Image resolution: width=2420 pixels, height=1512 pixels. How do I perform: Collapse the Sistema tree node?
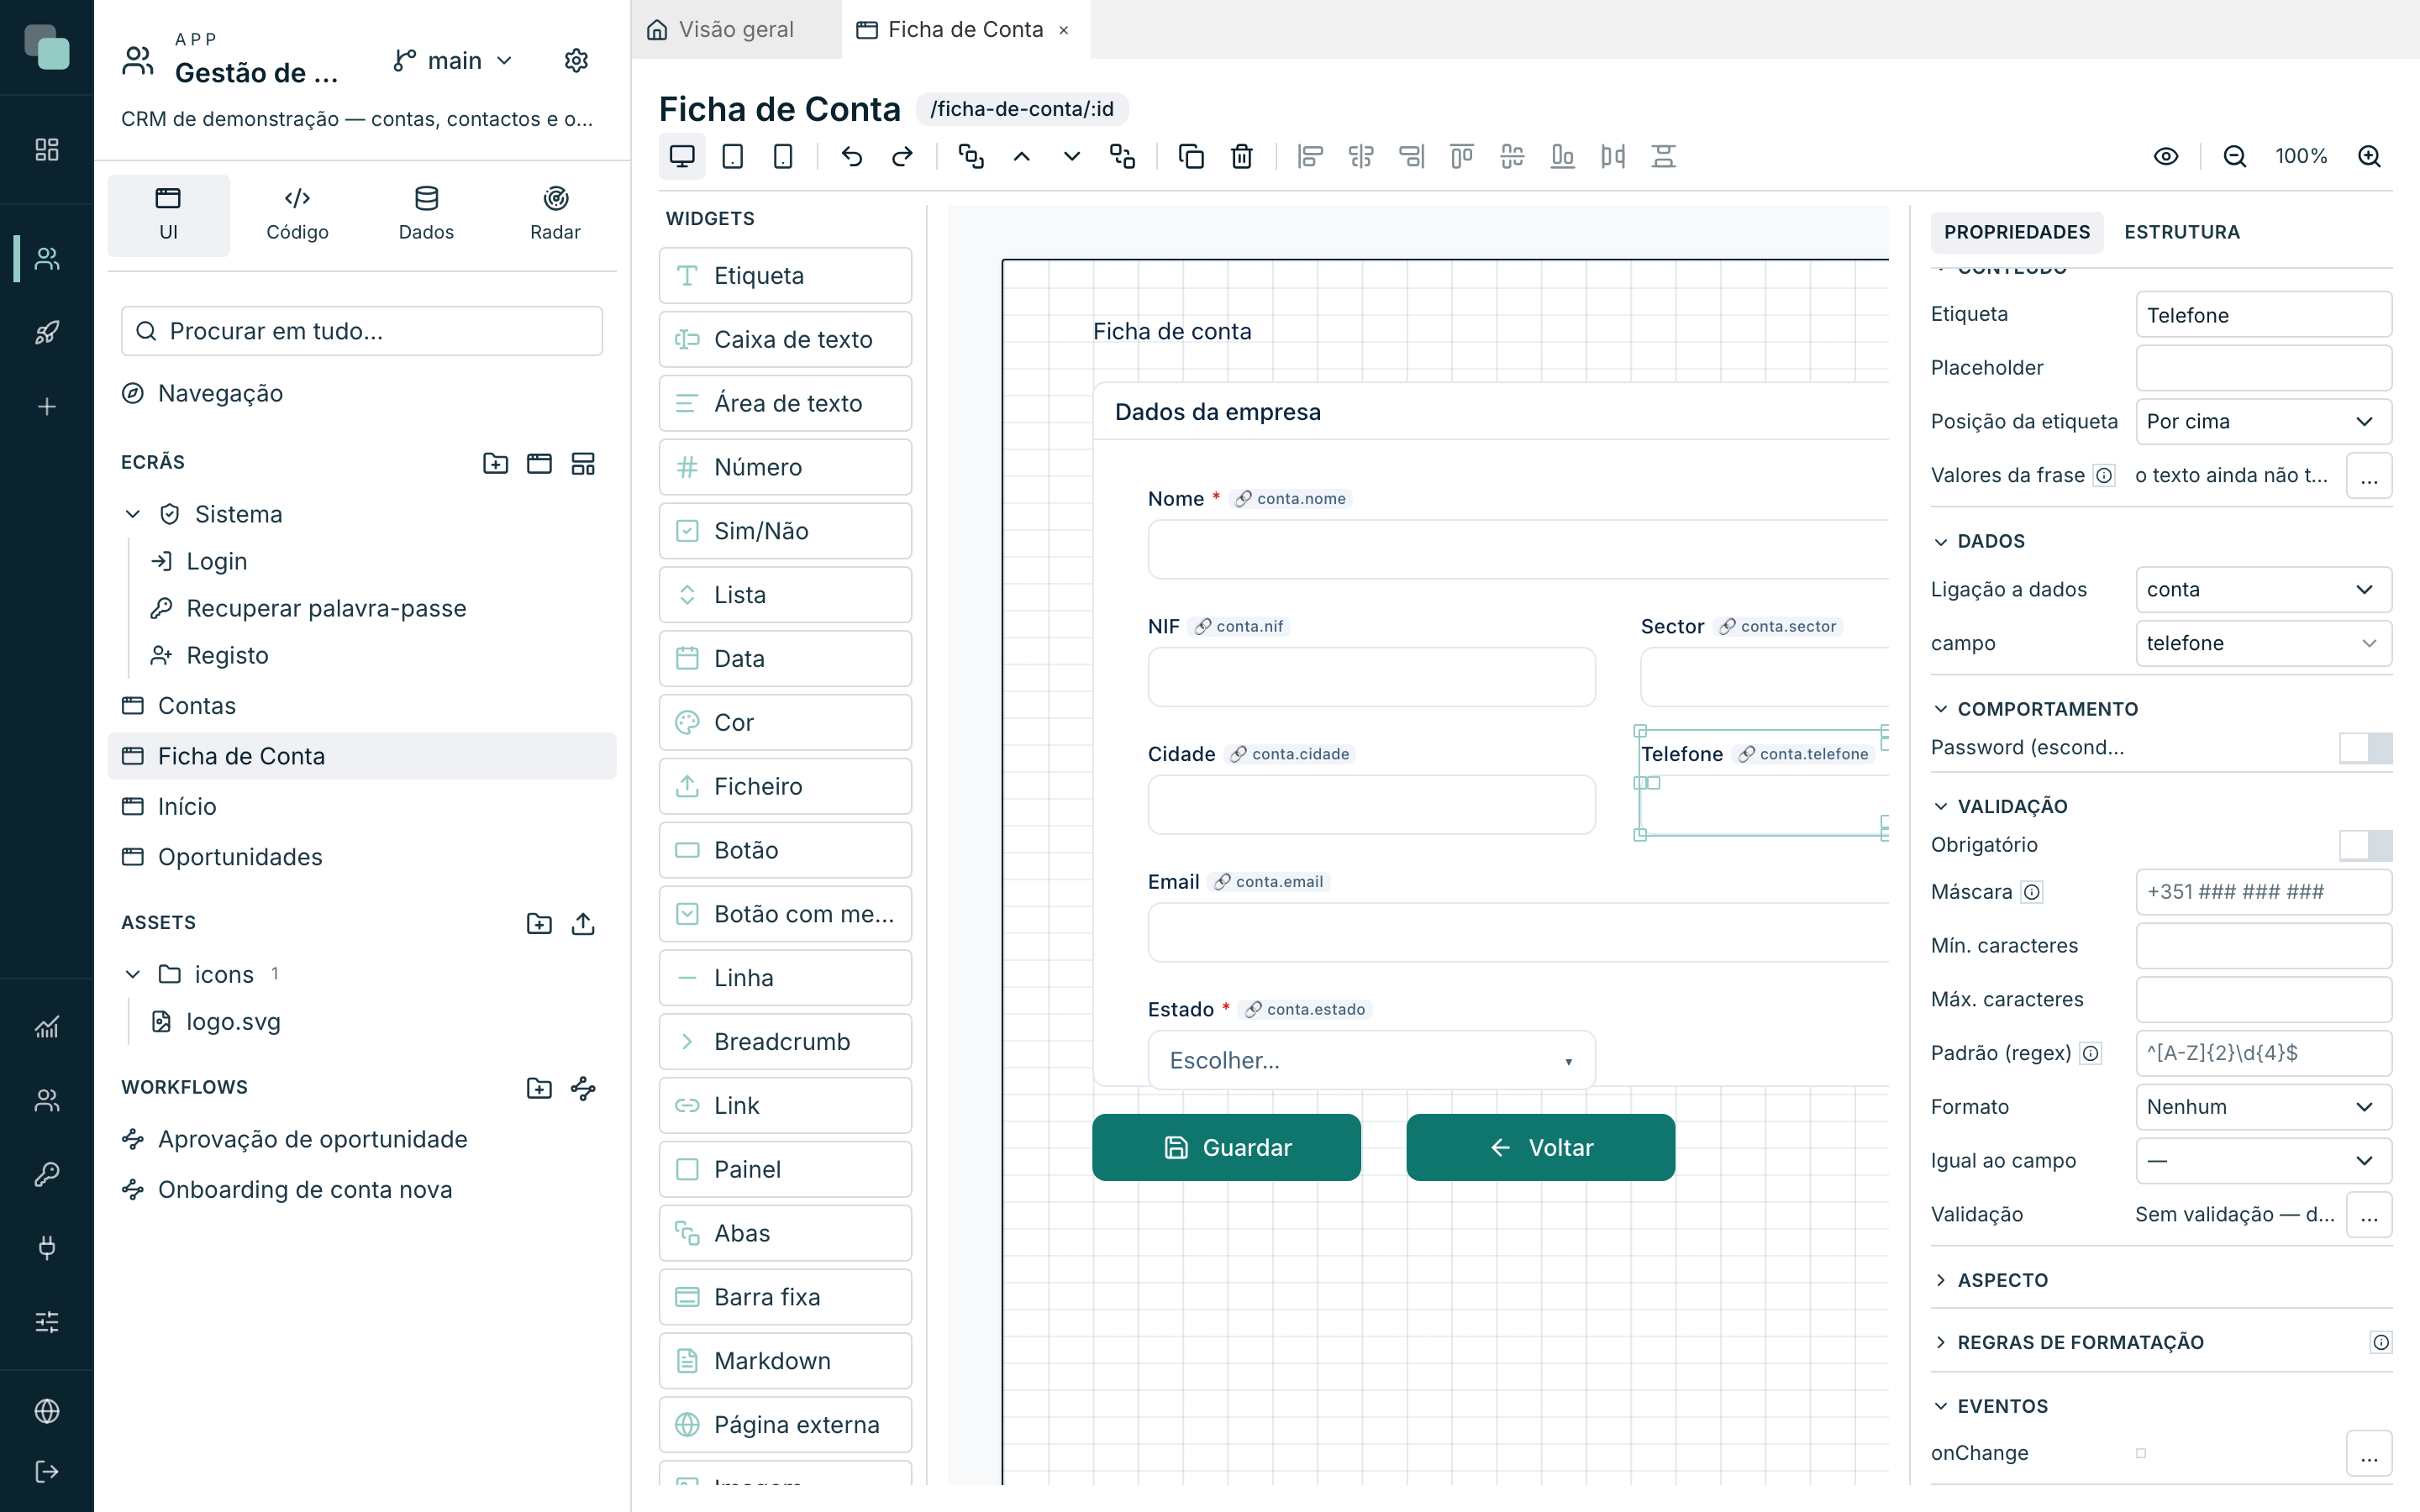pyautogui.click(x=133, y=514)
